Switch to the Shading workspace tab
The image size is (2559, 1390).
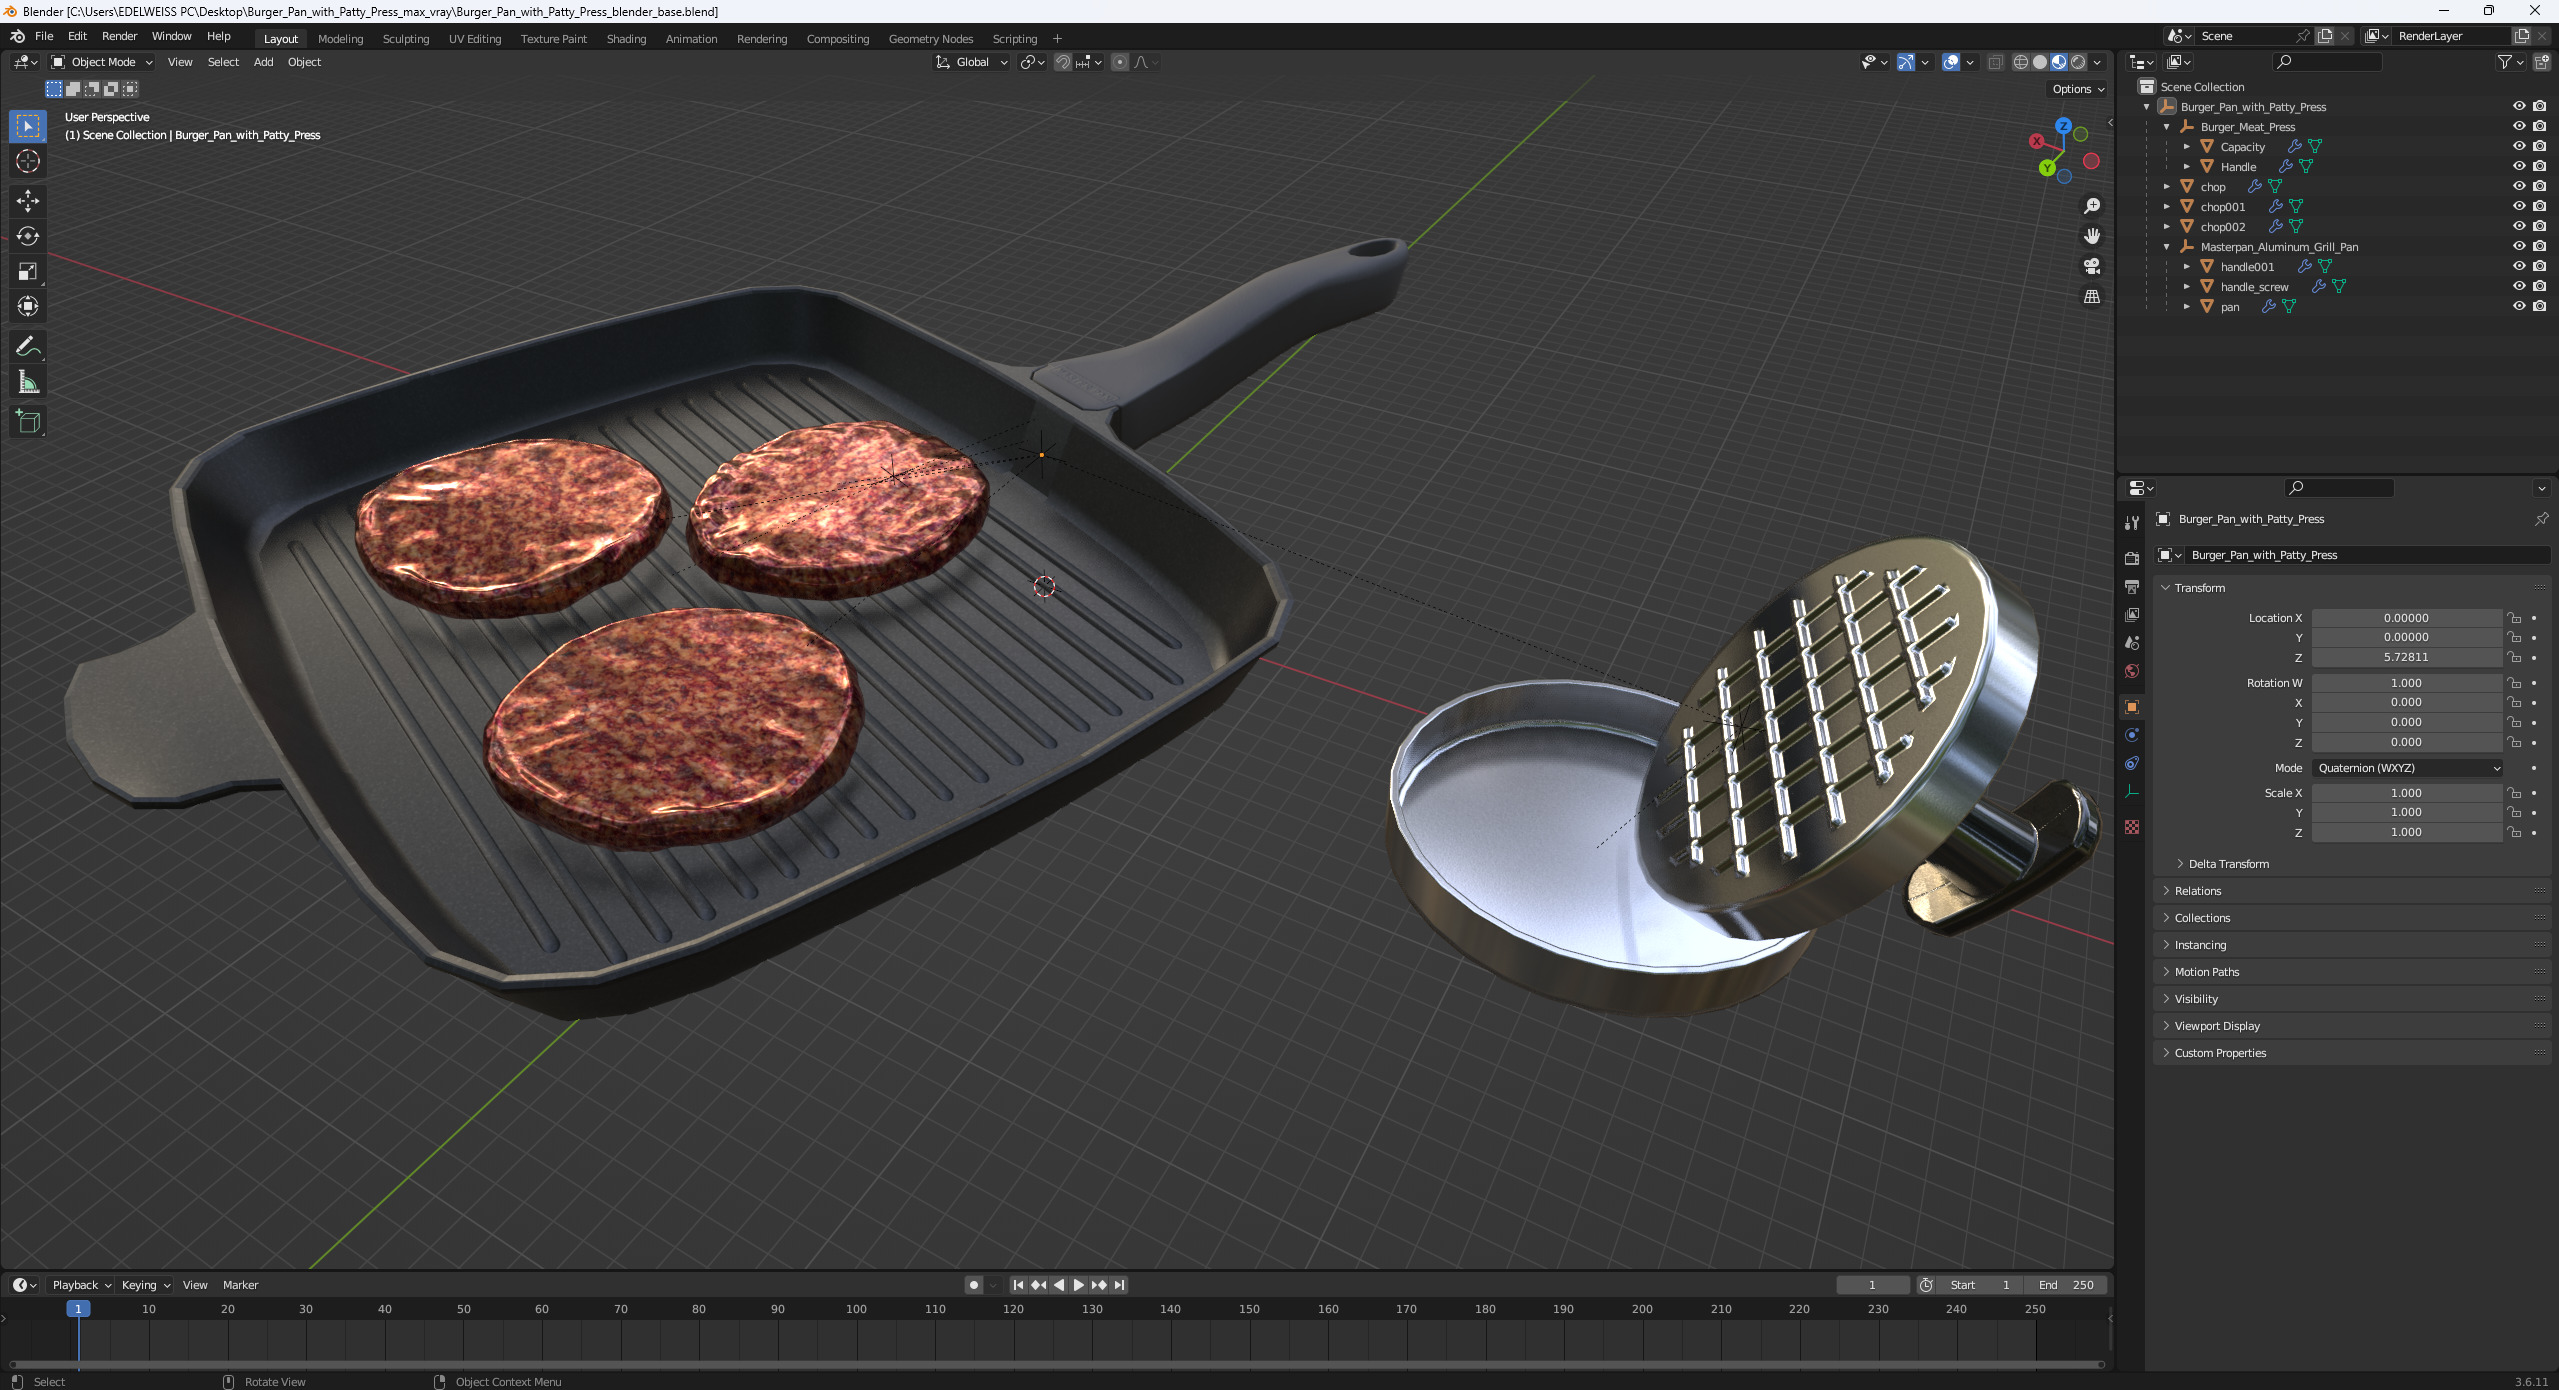coord(626,39)
